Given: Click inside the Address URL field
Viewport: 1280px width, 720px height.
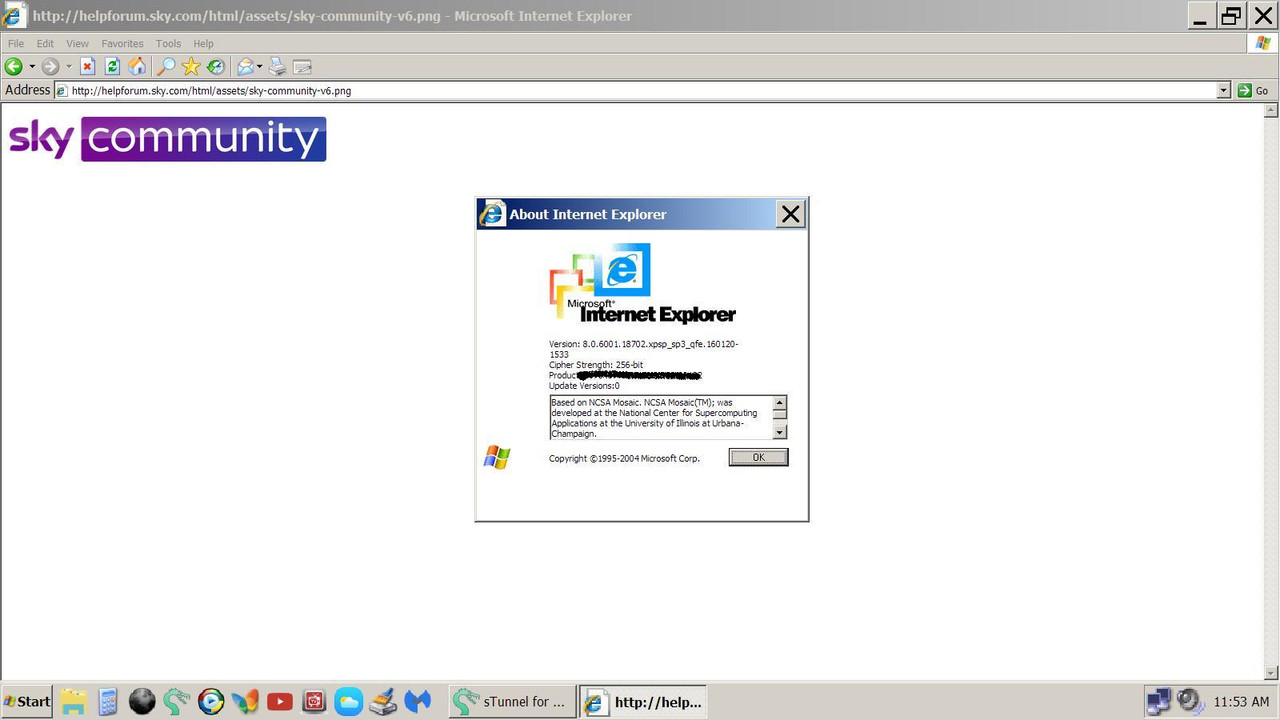Looking at the screenshot, I should point(640,90).
